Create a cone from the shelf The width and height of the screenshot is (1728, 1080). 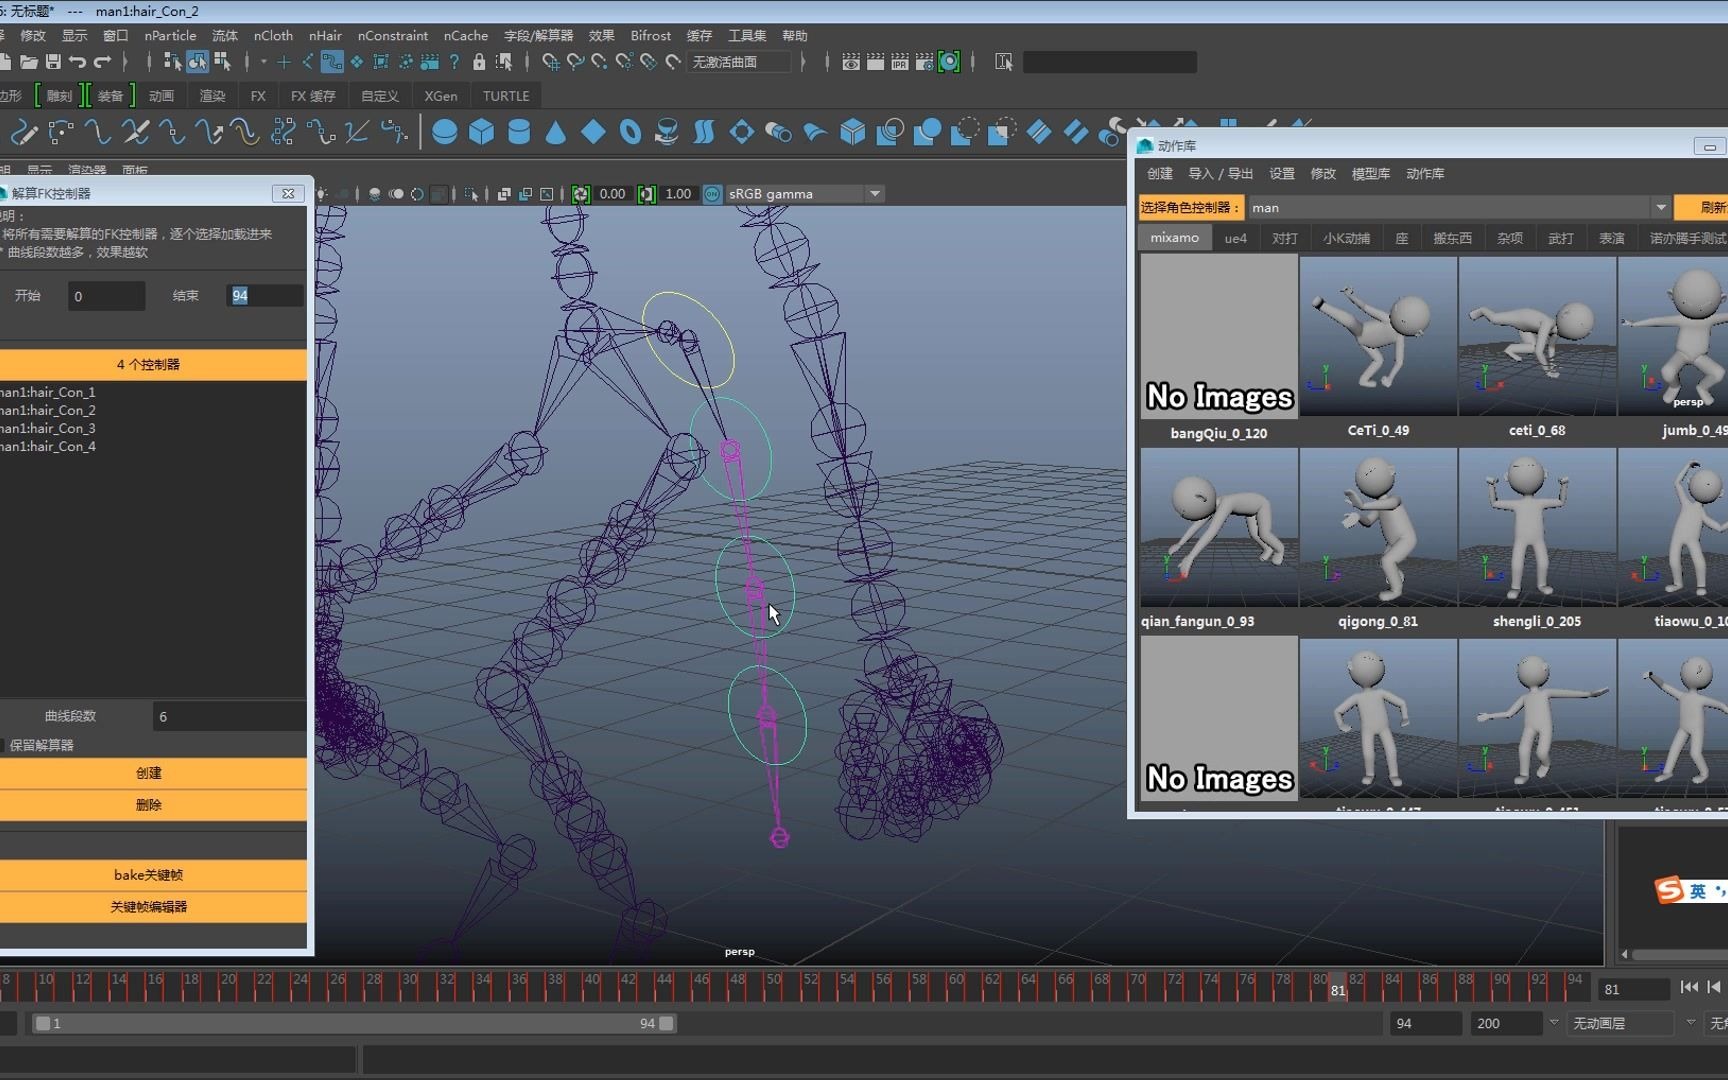point(556,131)
